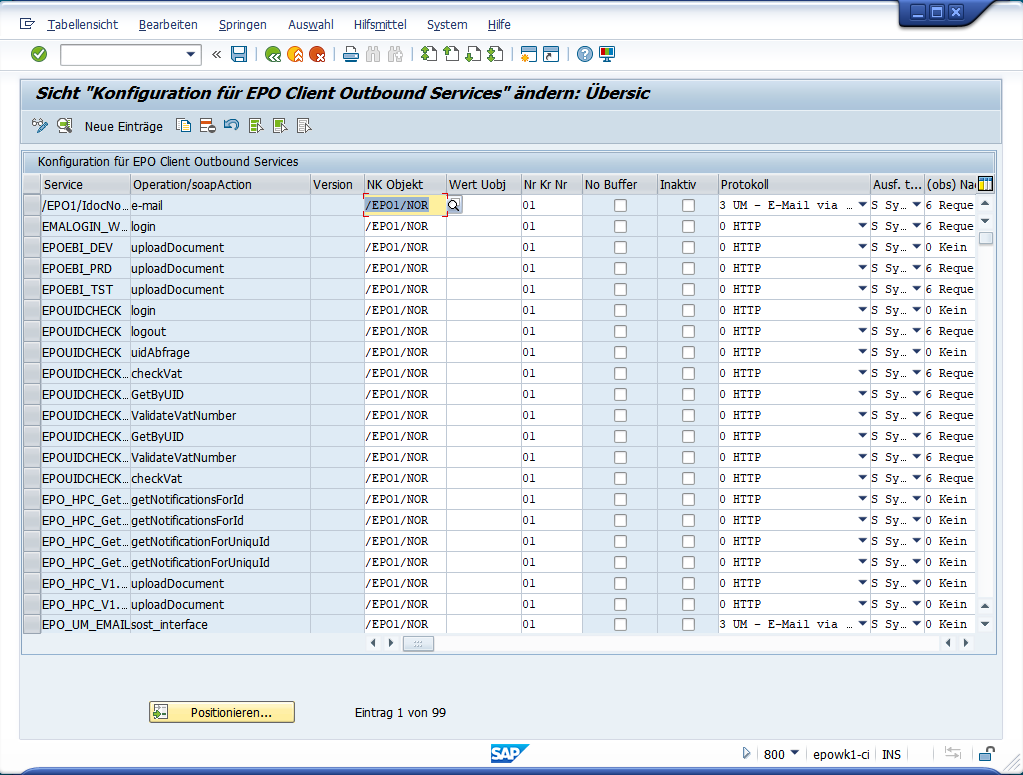The image size is (1023, 775).
Task: Go to last page icon
Action: coord(495,54)
